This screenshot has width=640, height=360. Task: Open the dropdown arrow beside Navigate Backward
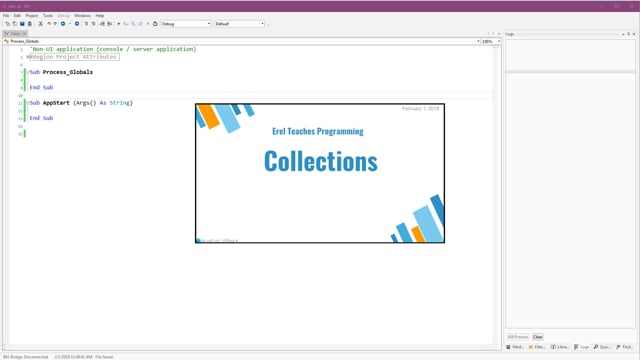tap(69, 24)
